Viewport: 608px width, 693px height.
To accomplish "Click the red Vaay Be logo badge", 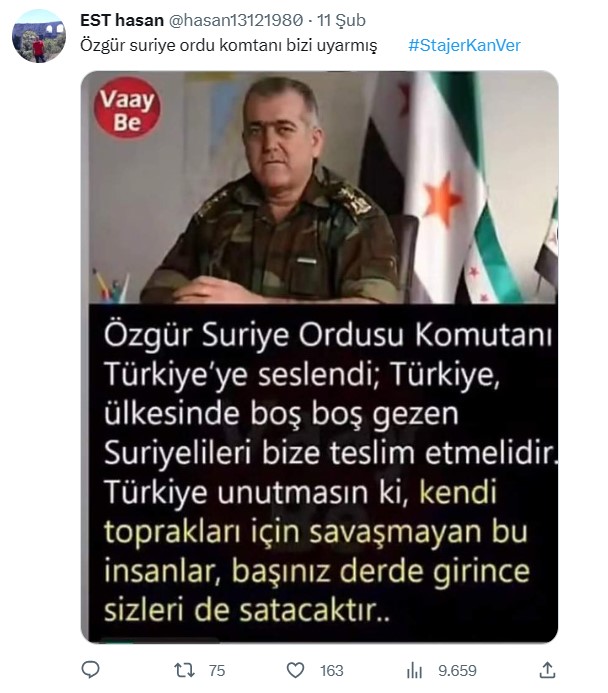I will point(127,108).
